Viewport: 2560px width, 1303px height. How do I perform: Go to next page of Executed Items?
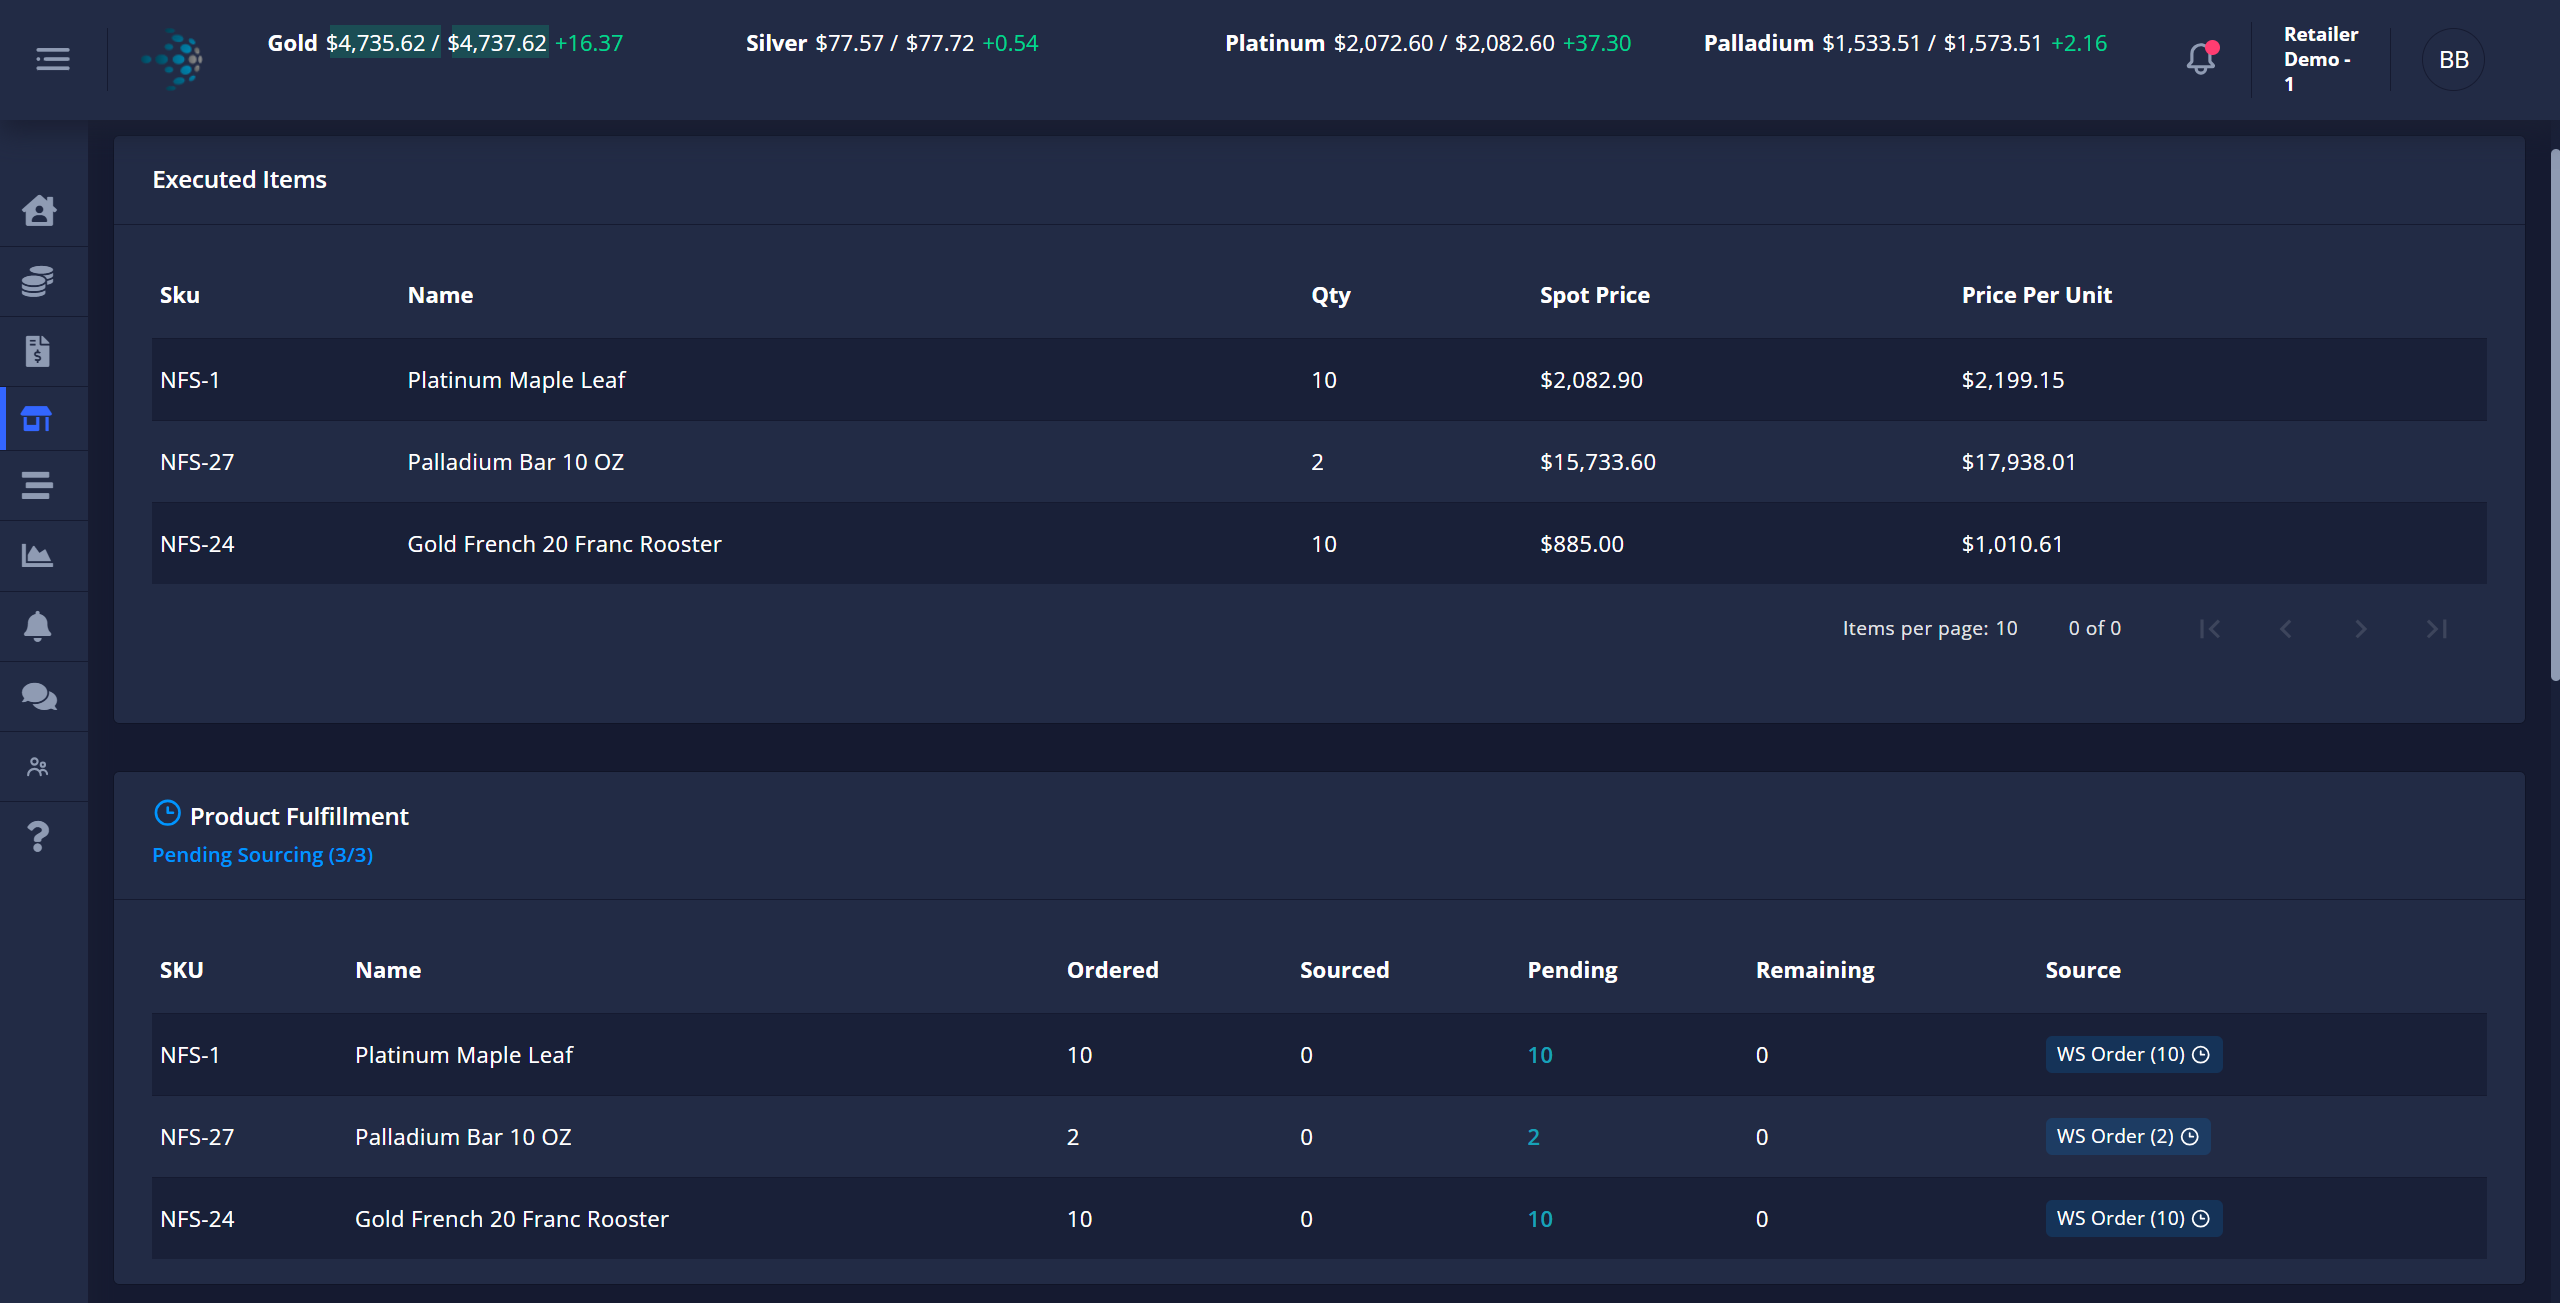(x=2361, y=629)
